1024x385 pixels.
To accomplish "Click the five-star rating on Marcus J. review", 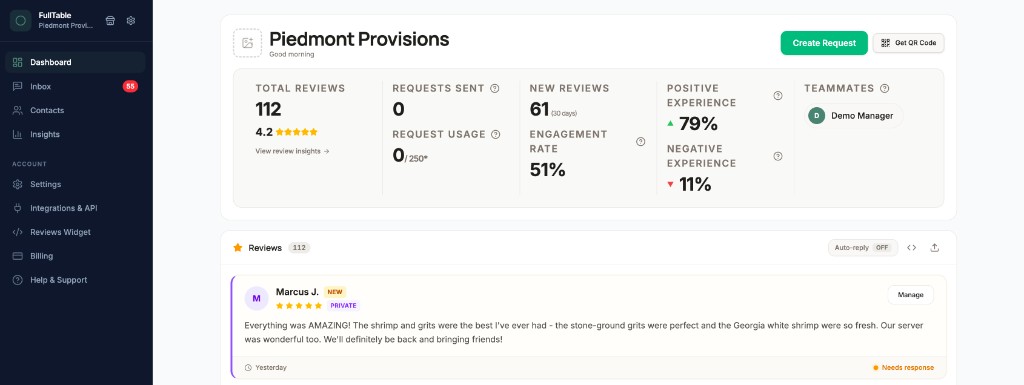I will tap(299, 305).
